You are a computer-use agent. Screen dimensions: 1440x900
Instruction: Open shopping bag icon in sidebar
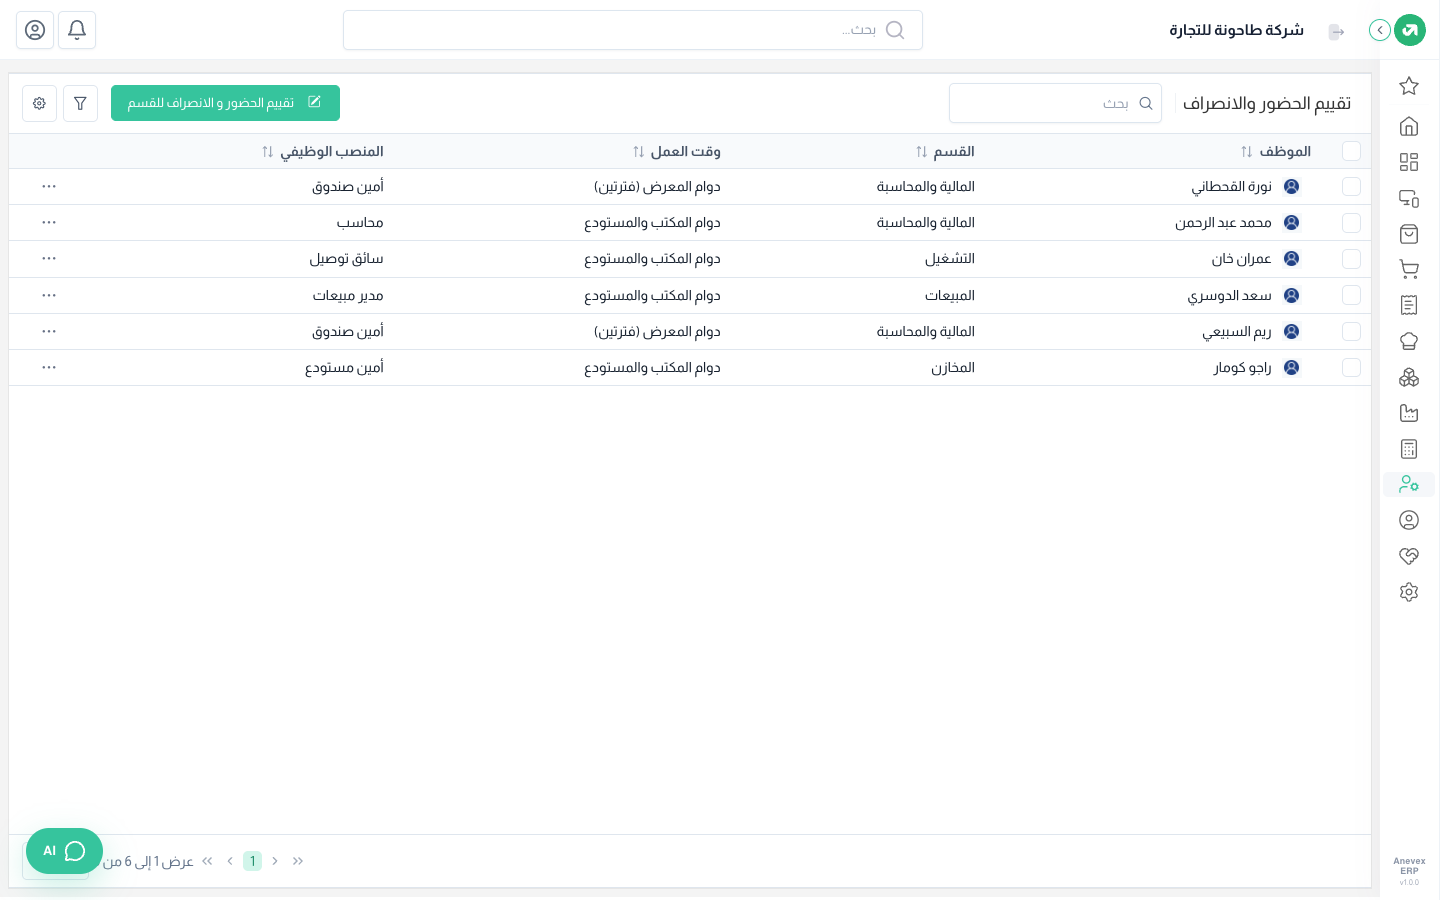point(1409,234)
